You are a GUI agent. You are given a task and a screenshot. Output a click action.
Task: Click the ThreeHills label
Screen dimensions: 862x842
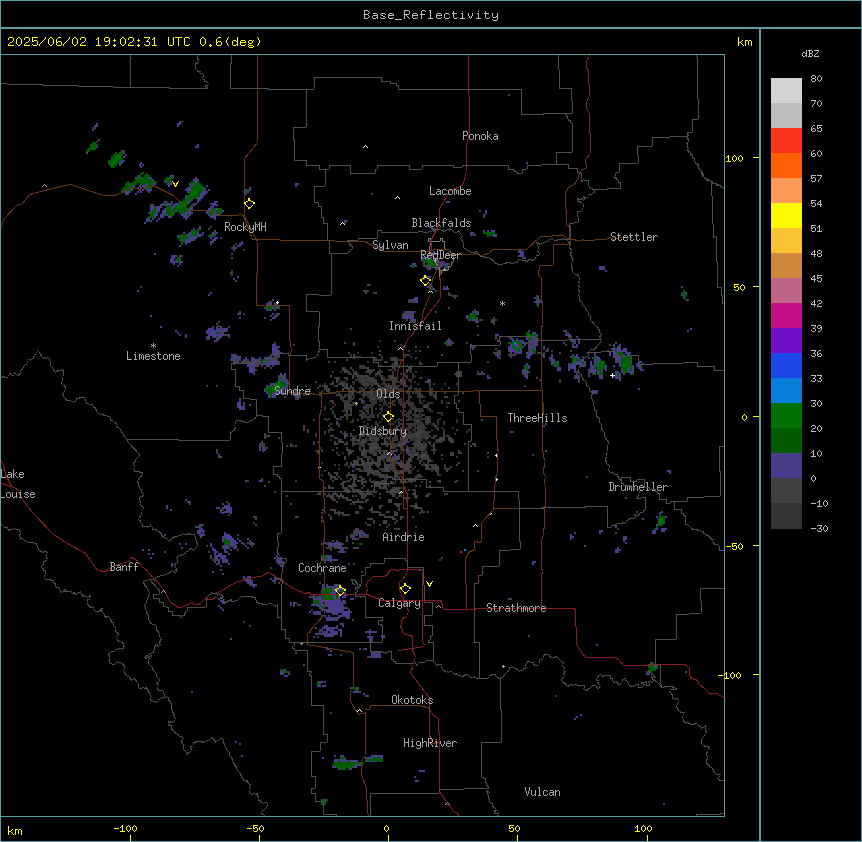click(537, 418)
